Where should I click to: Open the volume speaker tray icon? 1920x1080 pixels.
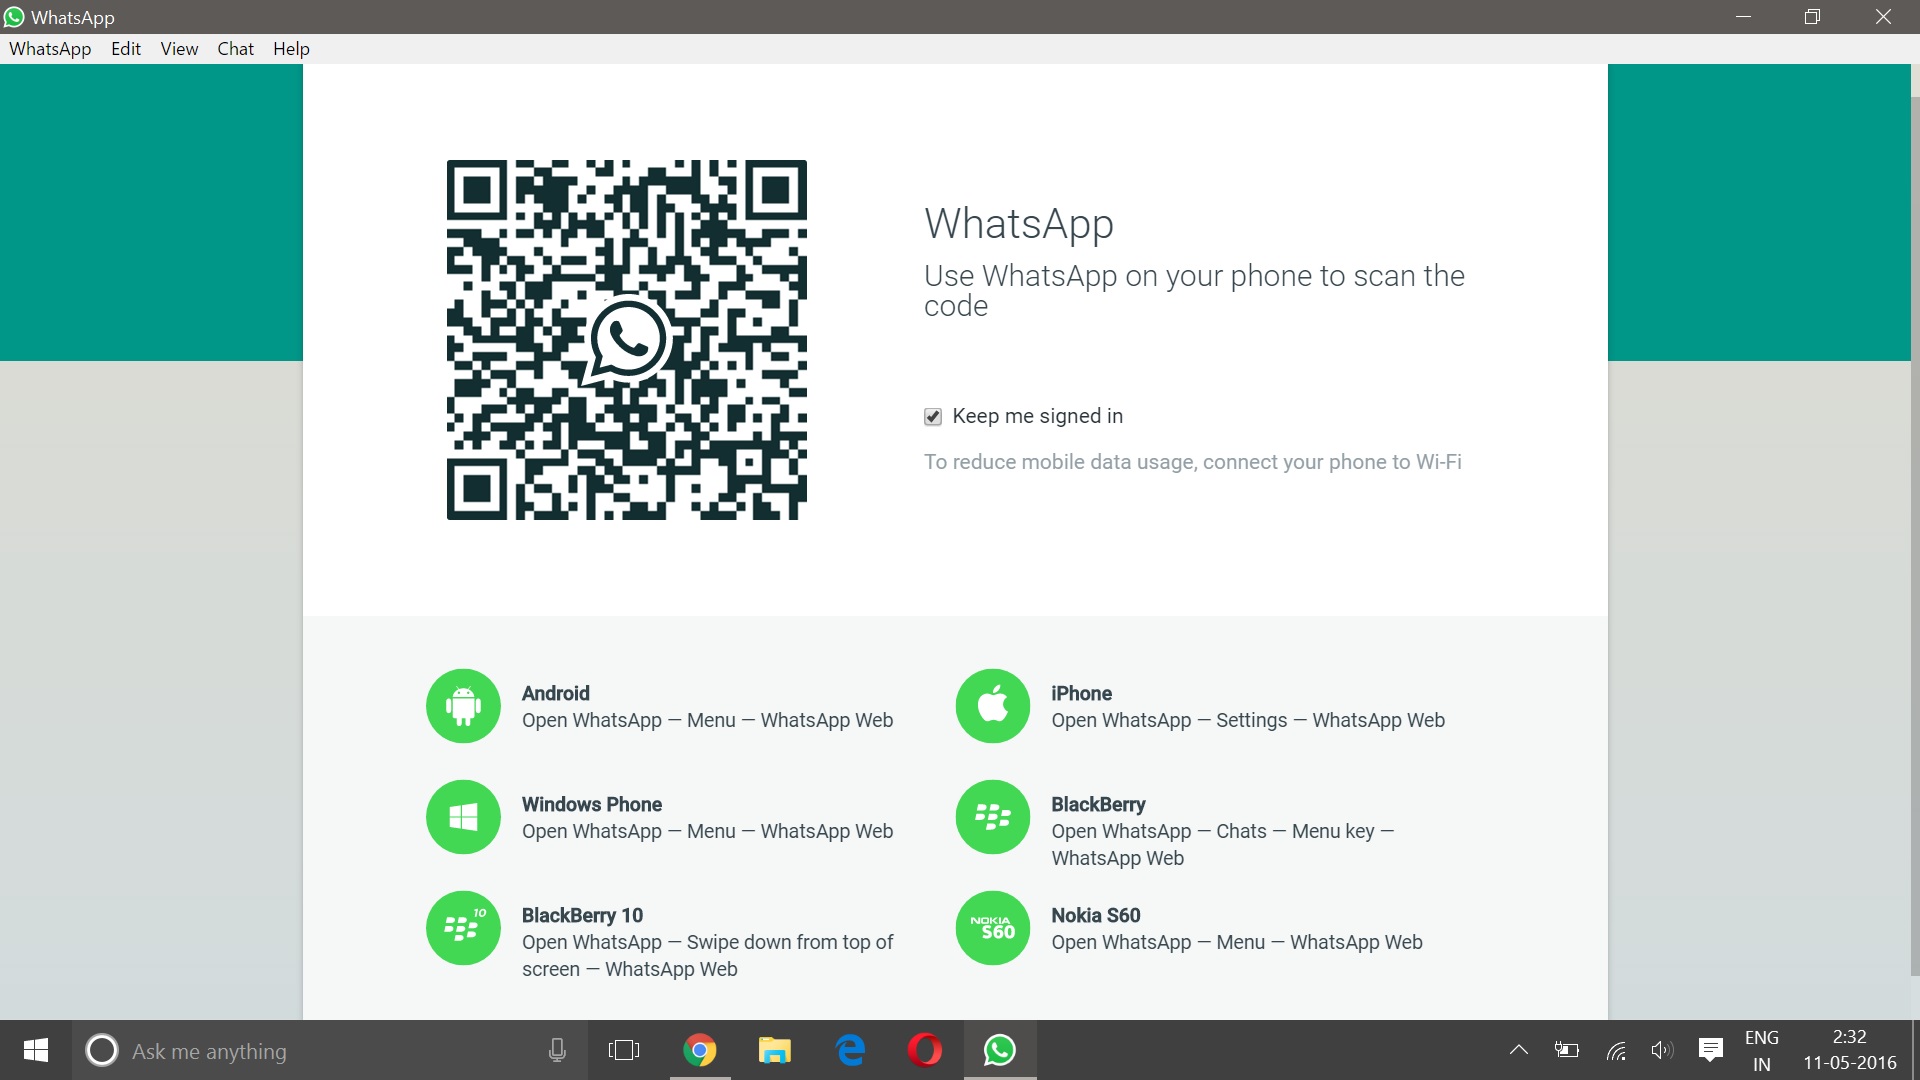click(1662, 1050)
